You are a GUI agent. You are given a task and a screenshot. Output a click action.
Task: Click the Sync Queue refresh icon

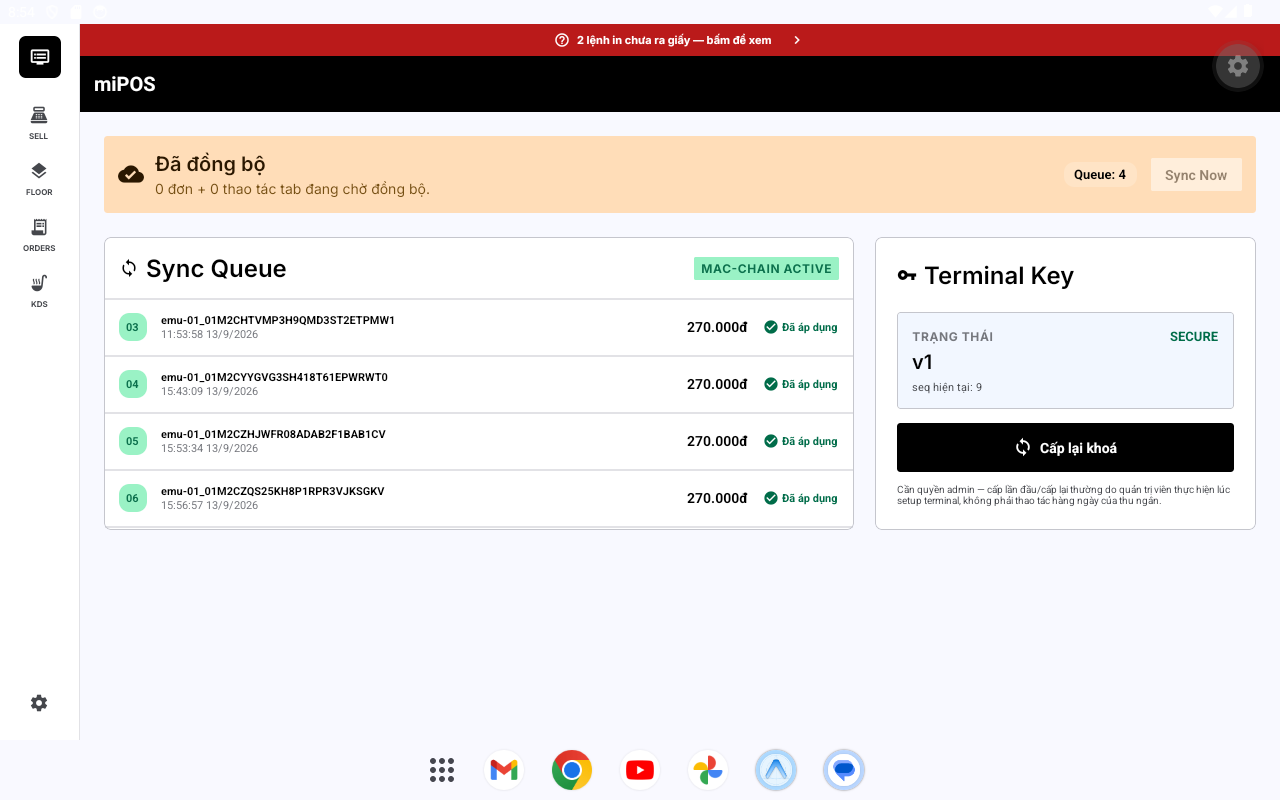pos(129,268)
